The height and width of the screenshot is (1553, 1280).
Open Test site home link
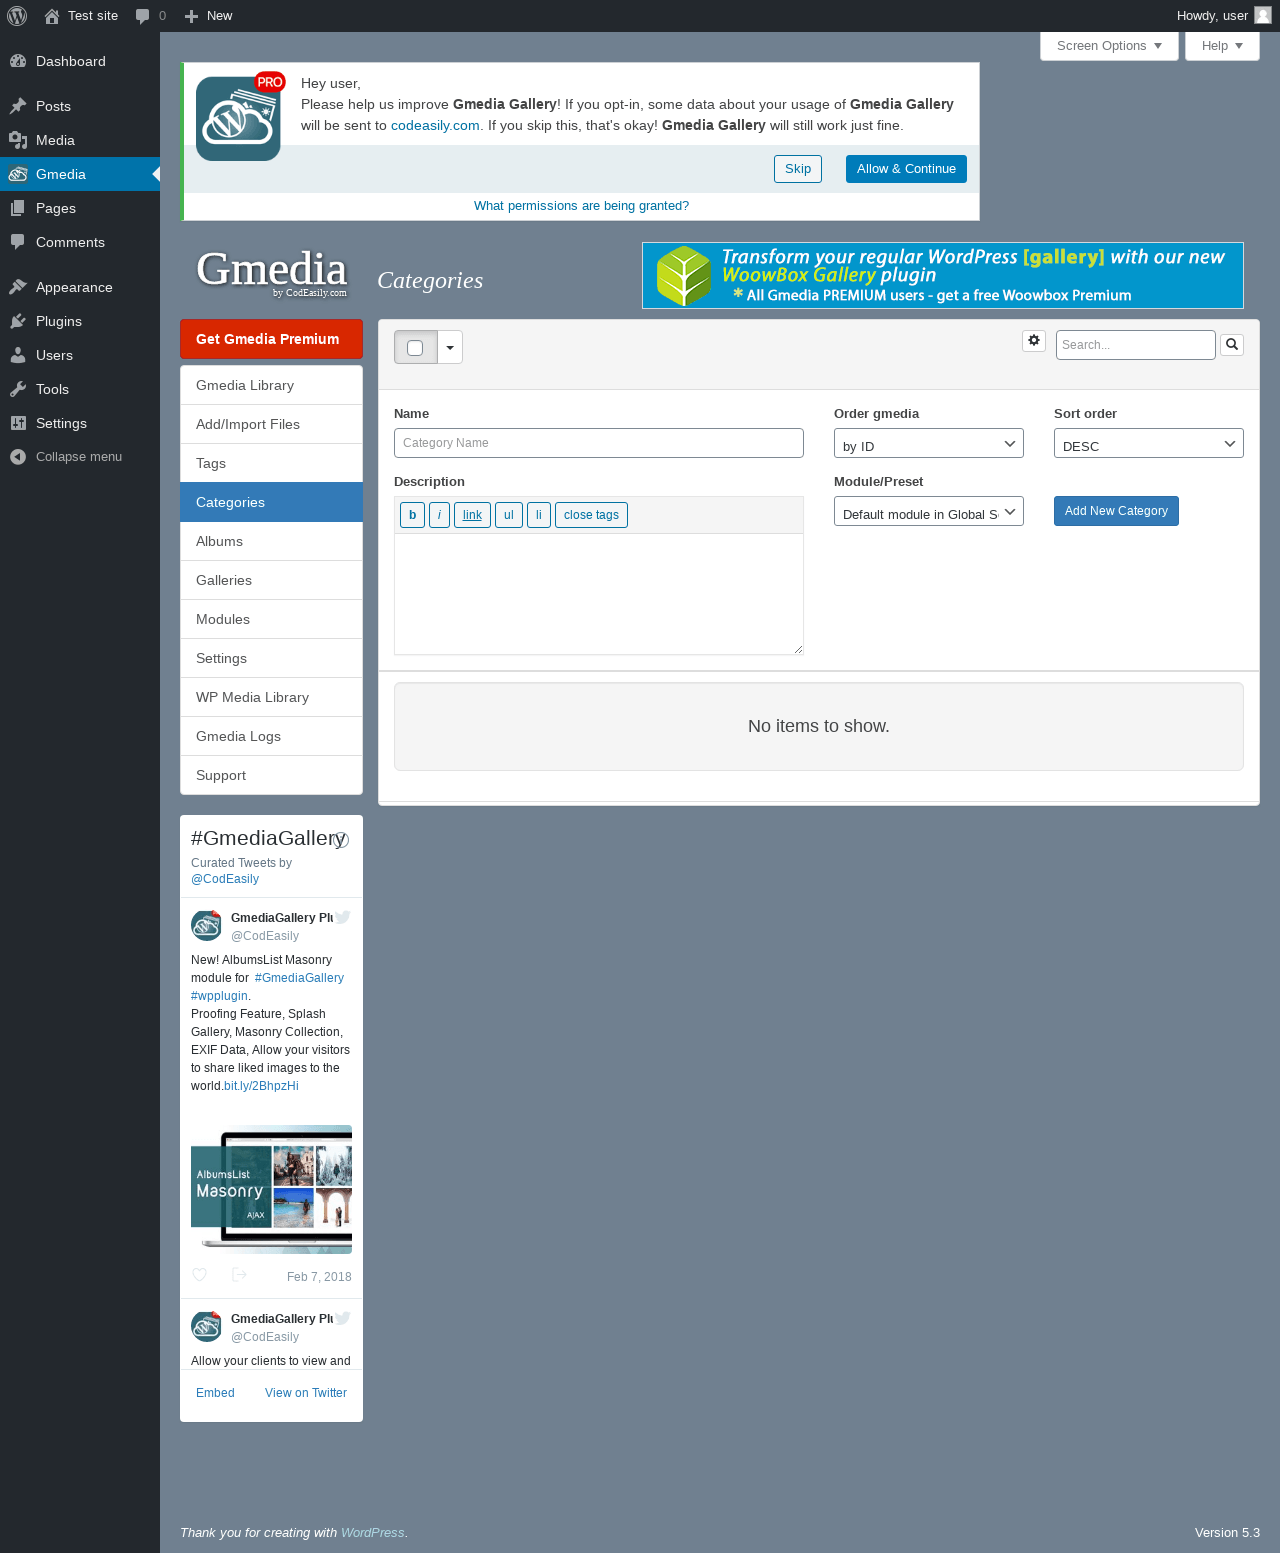[x=81, y=16]
